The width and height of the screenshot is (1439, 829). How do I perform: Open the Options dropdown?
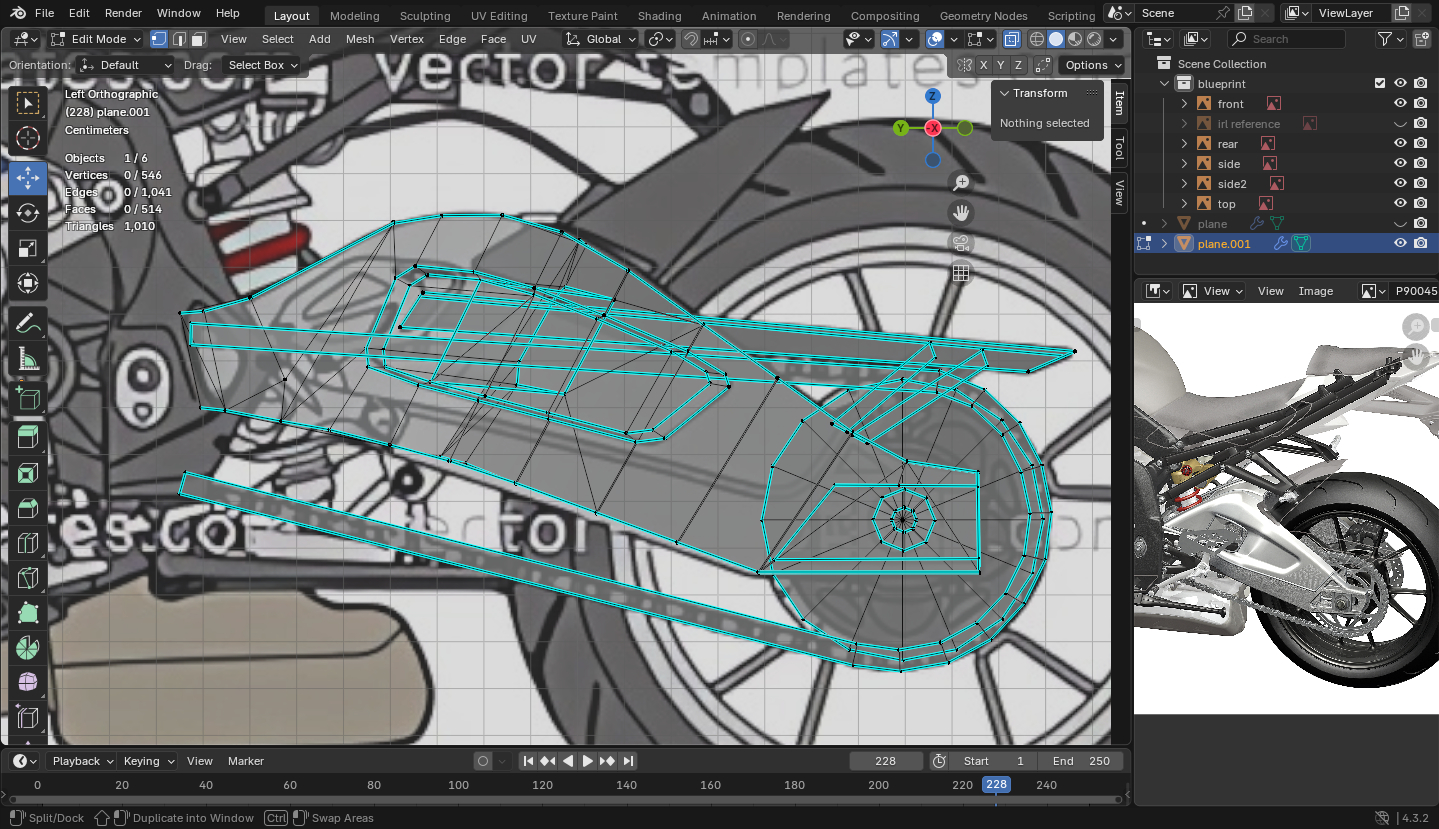pos(1091,65)
